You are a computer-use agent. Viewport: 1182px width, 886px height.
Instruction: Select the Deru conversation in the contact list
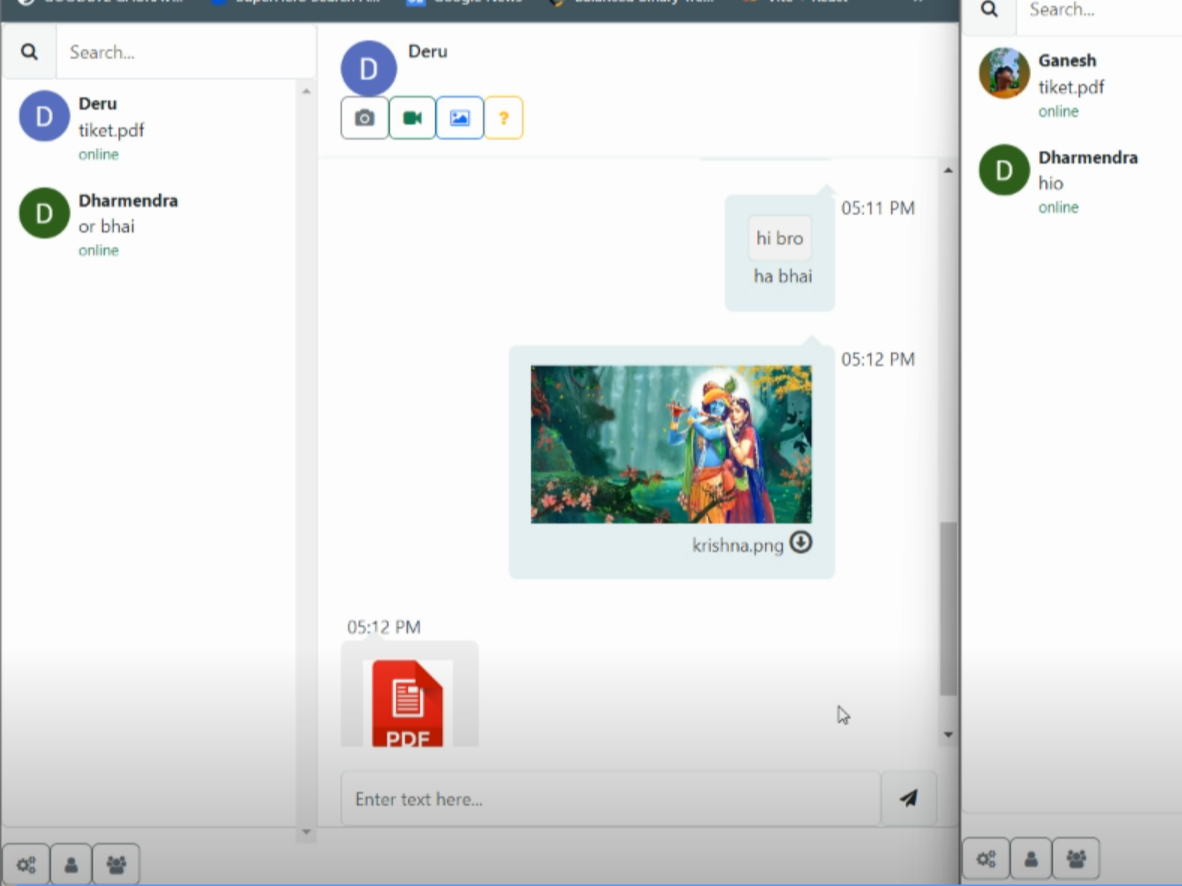click(x=150, y=125)
